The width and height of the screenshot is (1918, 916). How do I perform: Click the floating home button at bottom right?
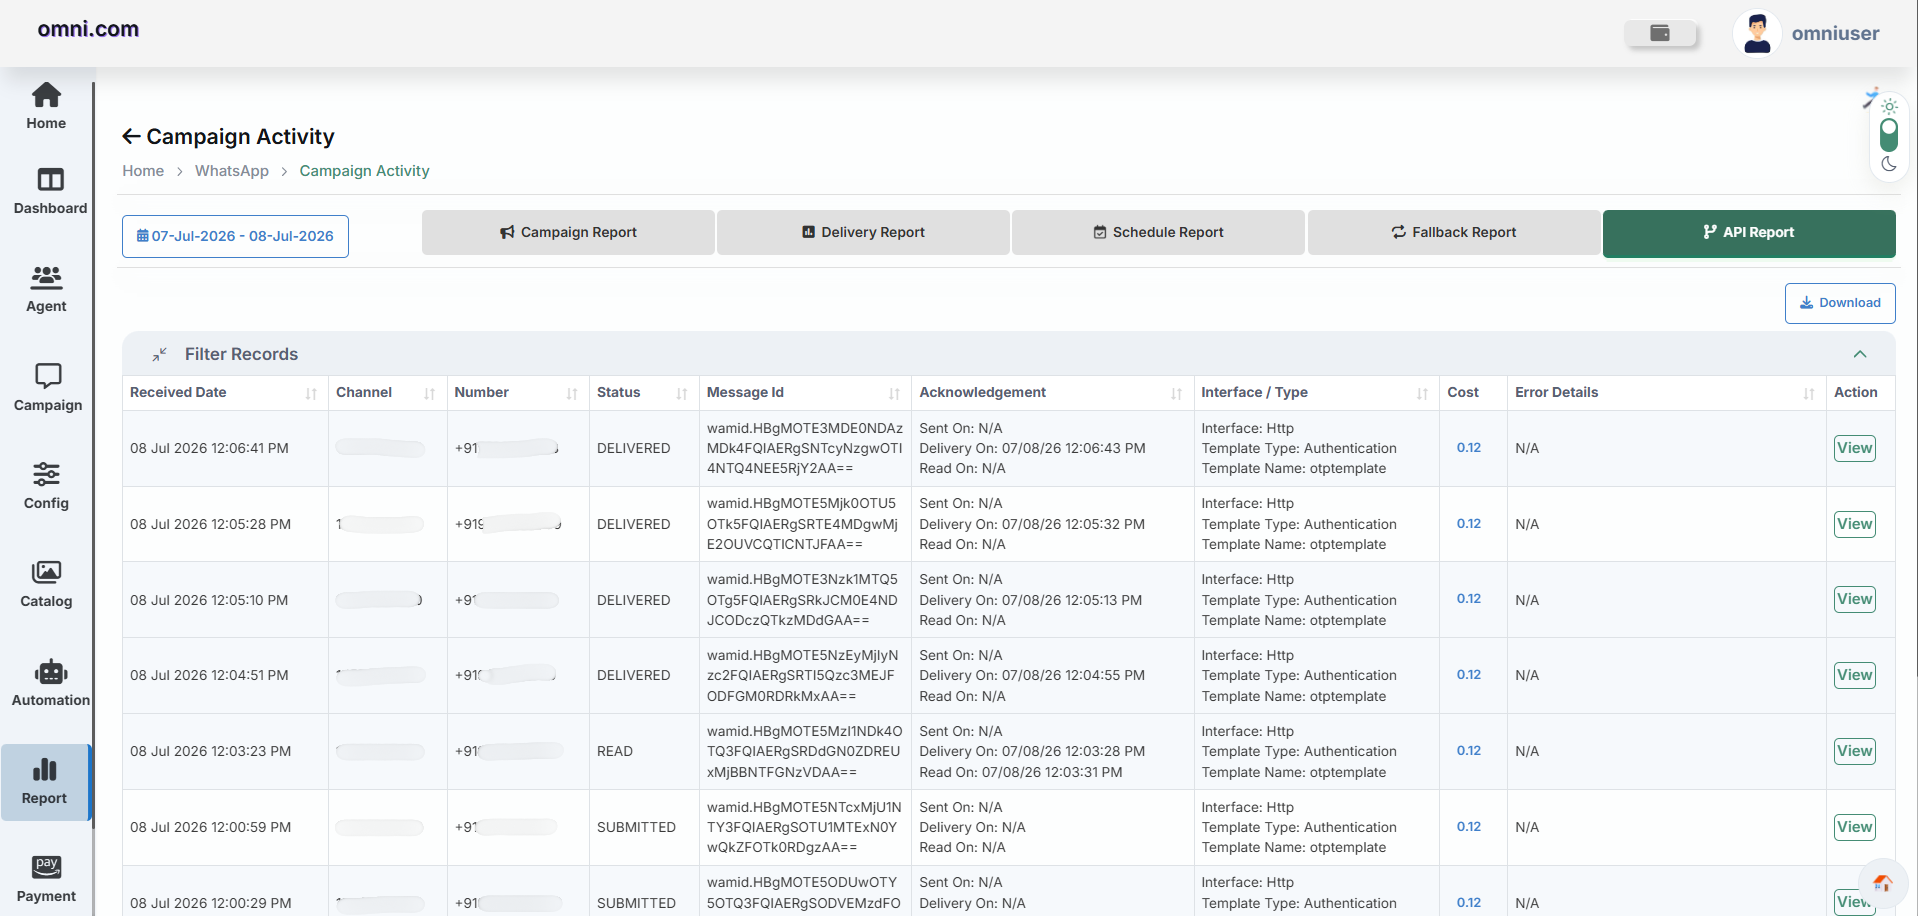tap(1882, 883)
